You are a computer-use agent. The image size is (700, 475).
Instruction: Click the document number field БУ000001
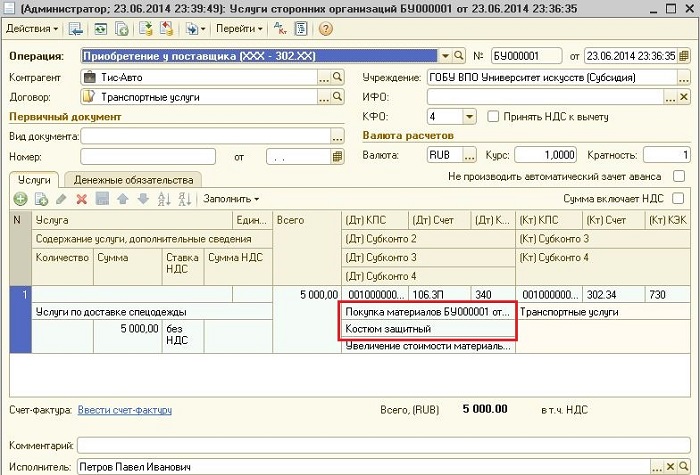pos(526,56)
